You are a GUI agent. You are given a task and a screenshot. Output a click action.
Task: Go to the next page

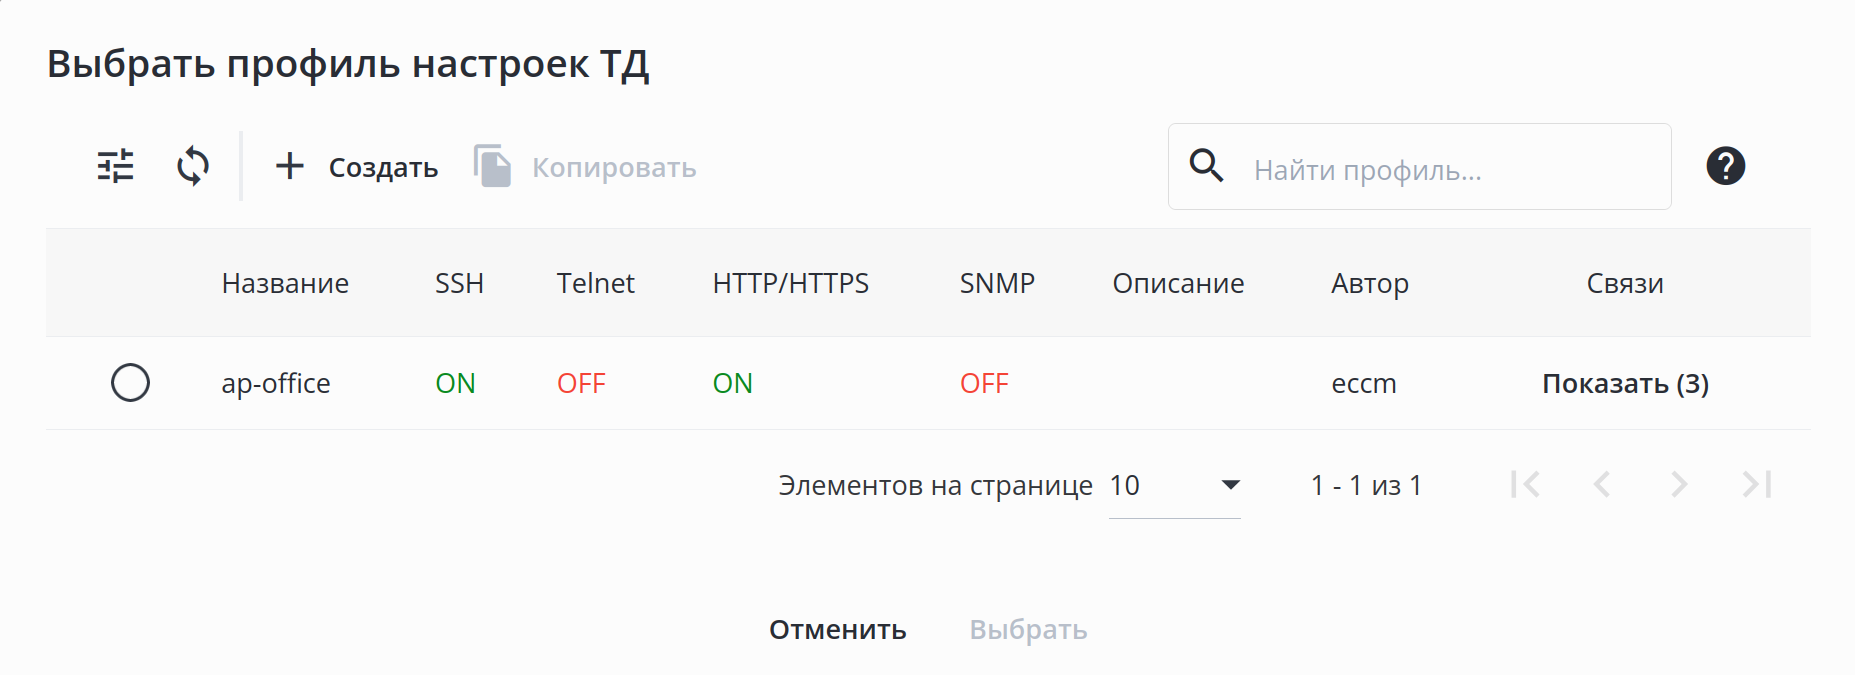(1679, 485)
